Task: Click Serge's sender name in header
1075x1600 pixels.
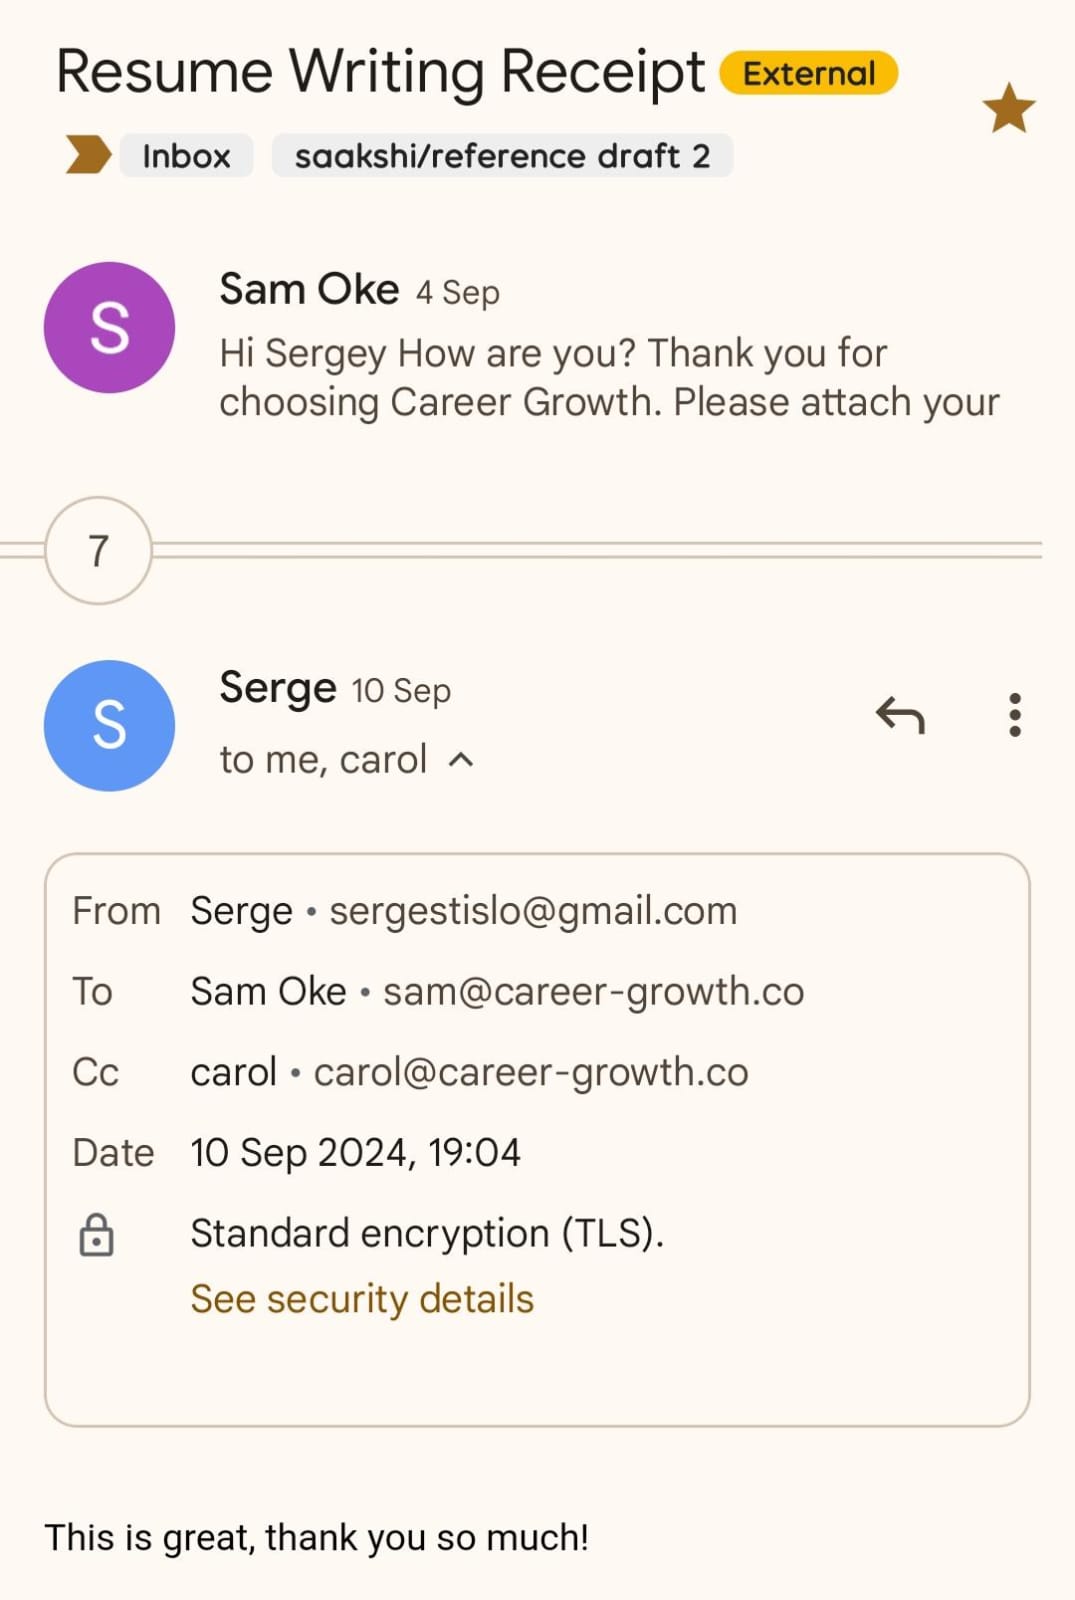Action: (278, 689)
